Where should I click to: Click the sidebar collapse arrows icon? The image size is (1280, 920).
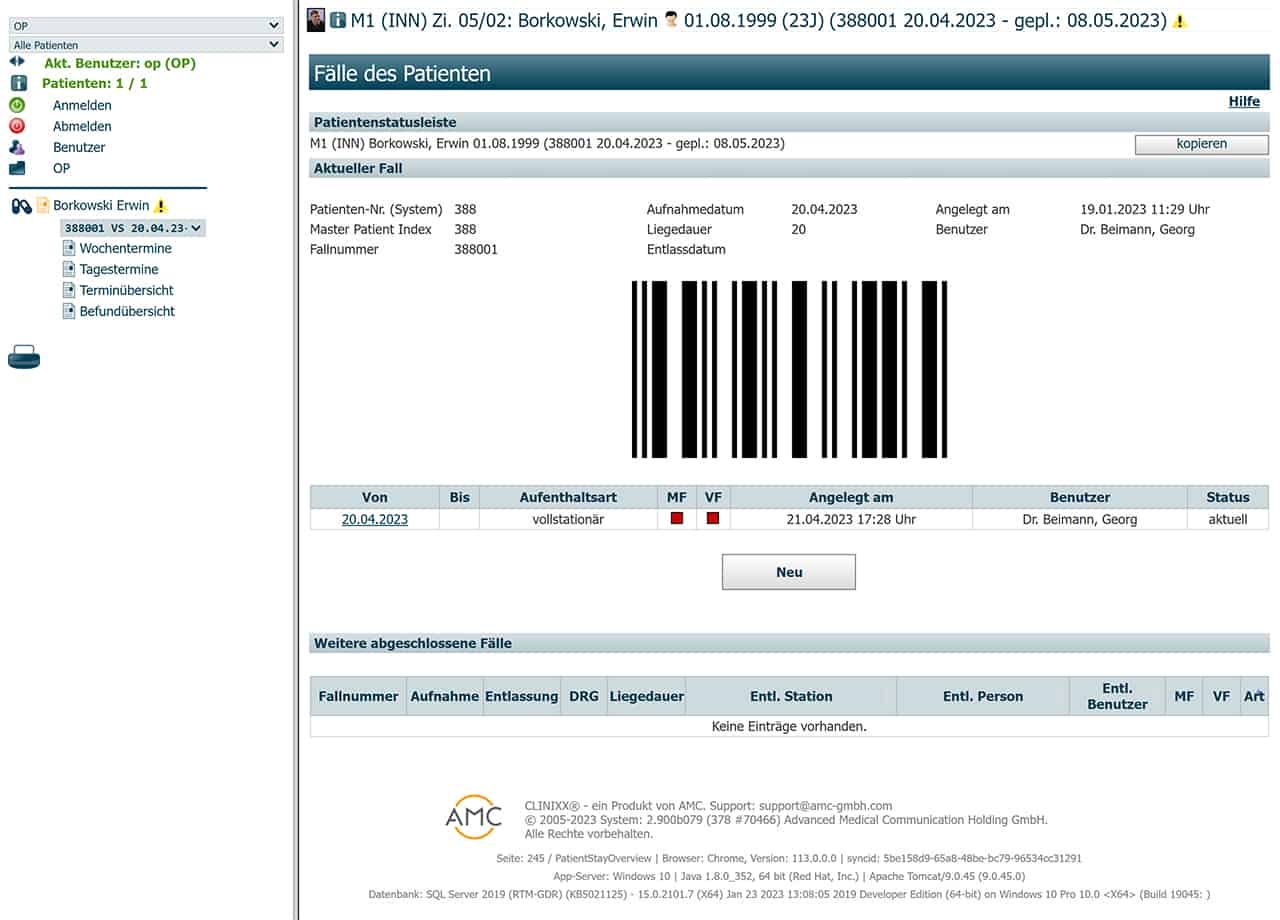(17, 62)
